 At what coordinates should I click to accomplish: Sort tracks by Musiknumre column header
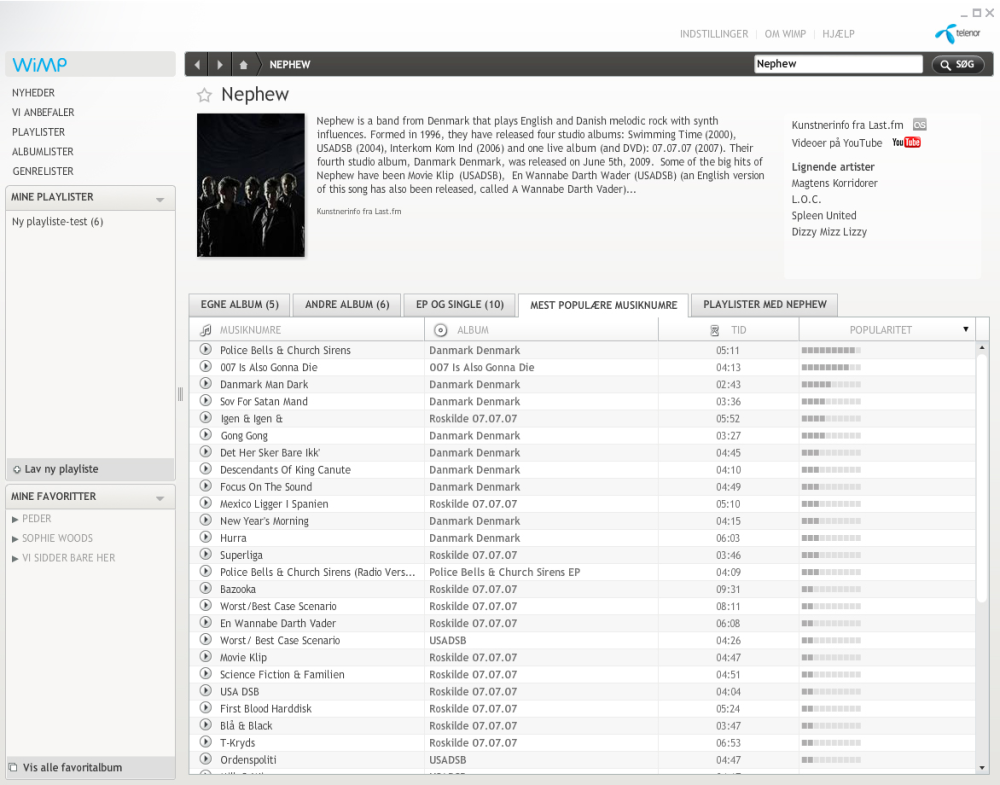click(307, 330)
